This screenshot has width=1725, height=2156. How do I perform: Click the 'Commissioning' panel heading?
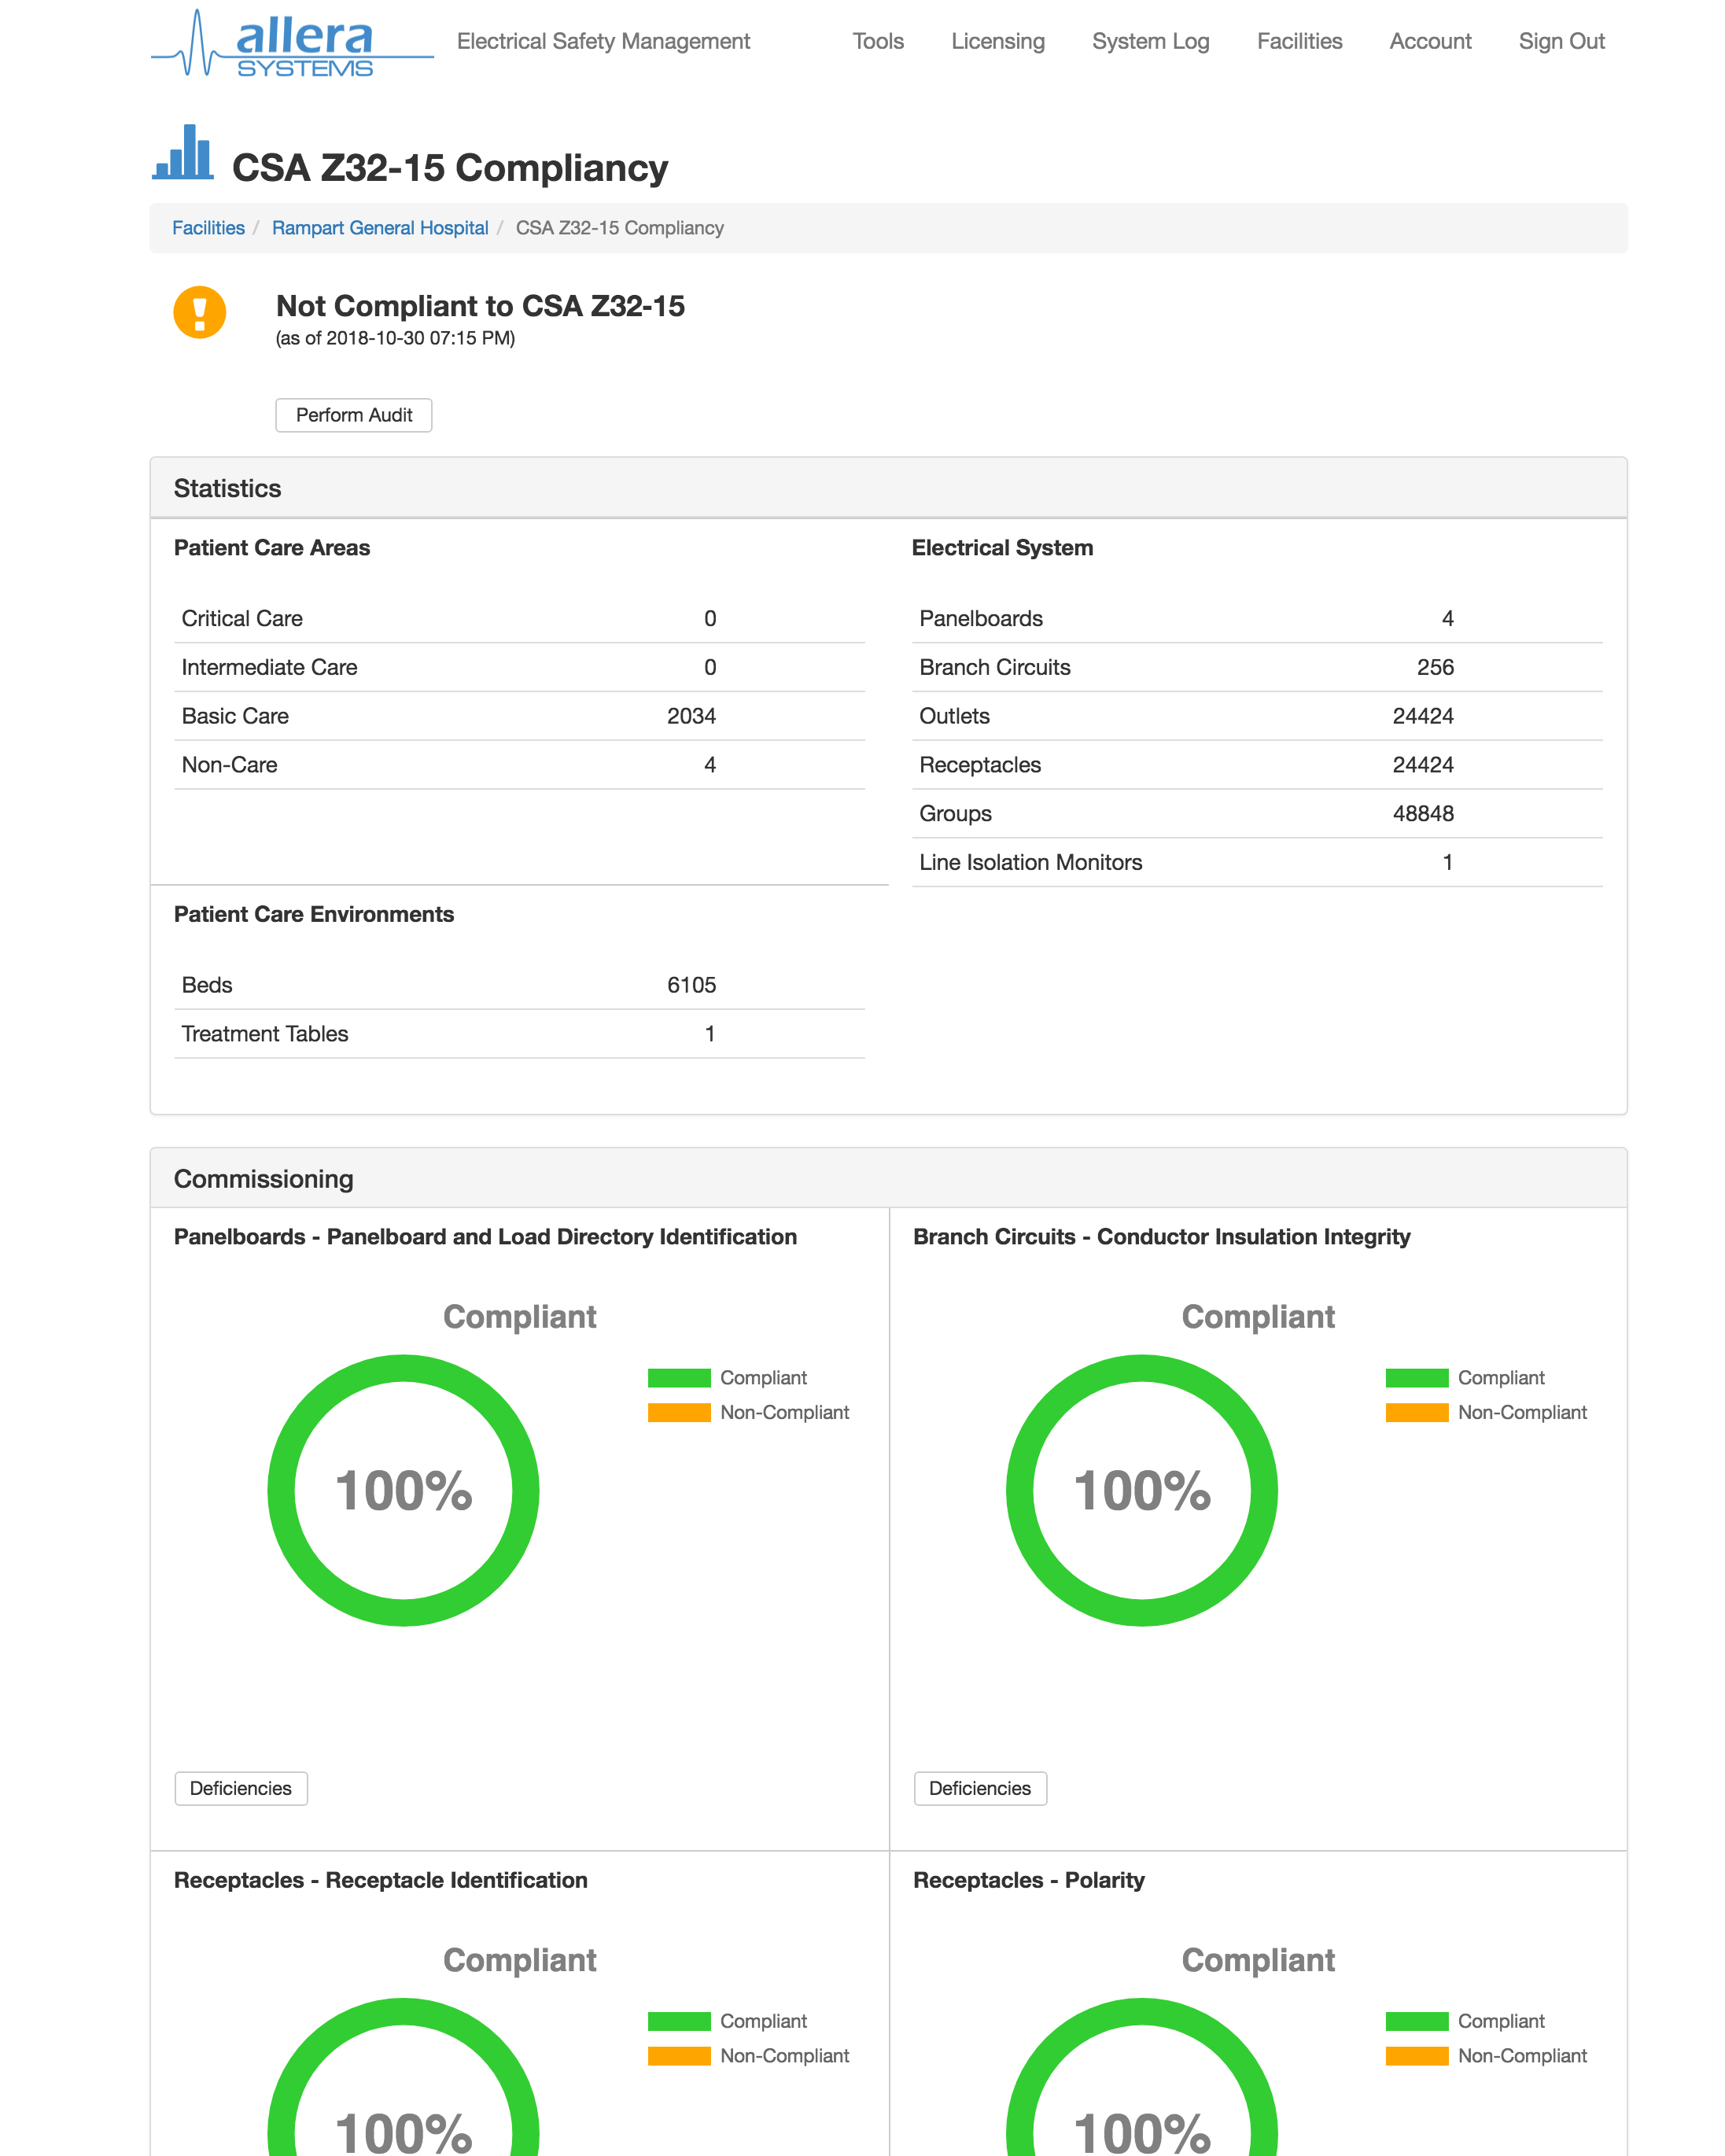(x=263, y=1179)
